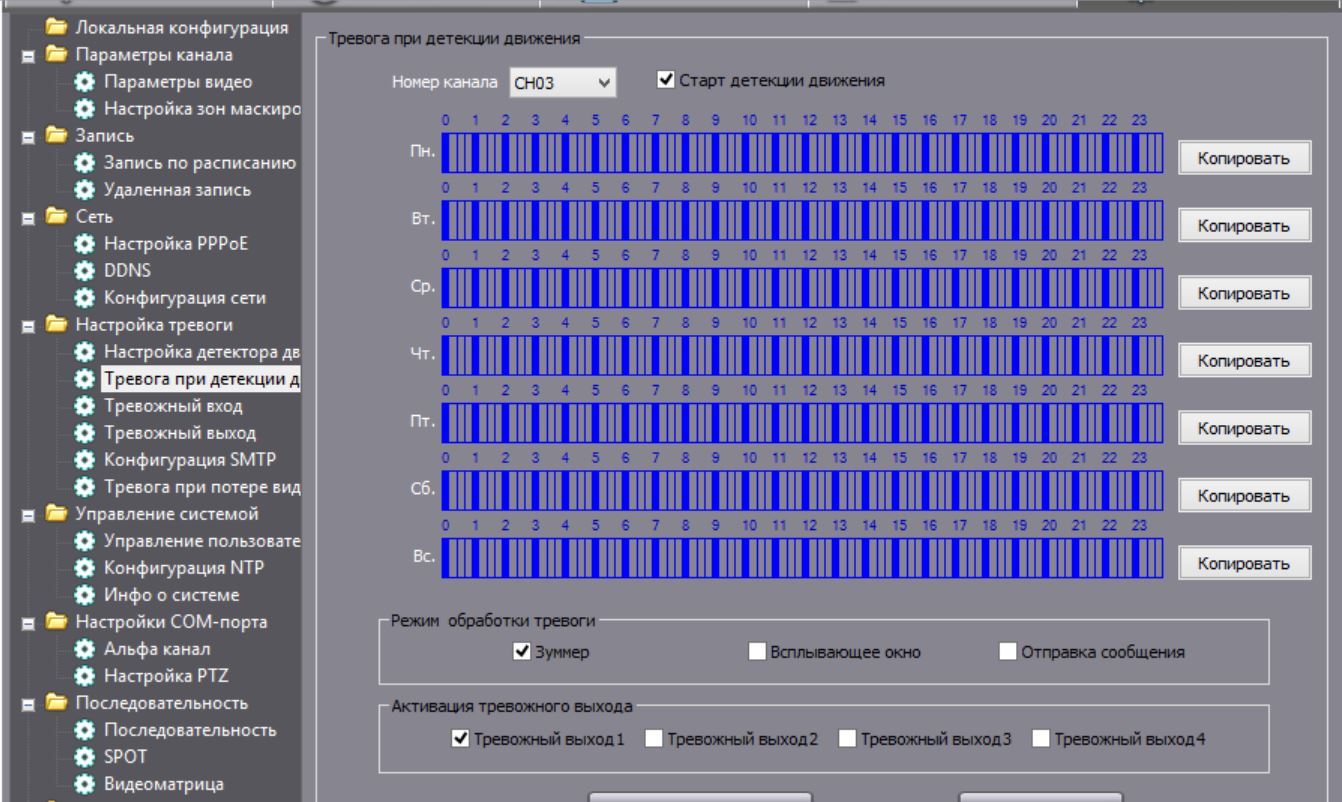This screenshot has width=1342, height=802.
Task: Copy the Сб. schedule with Копировать
Action: (1244, 495)
